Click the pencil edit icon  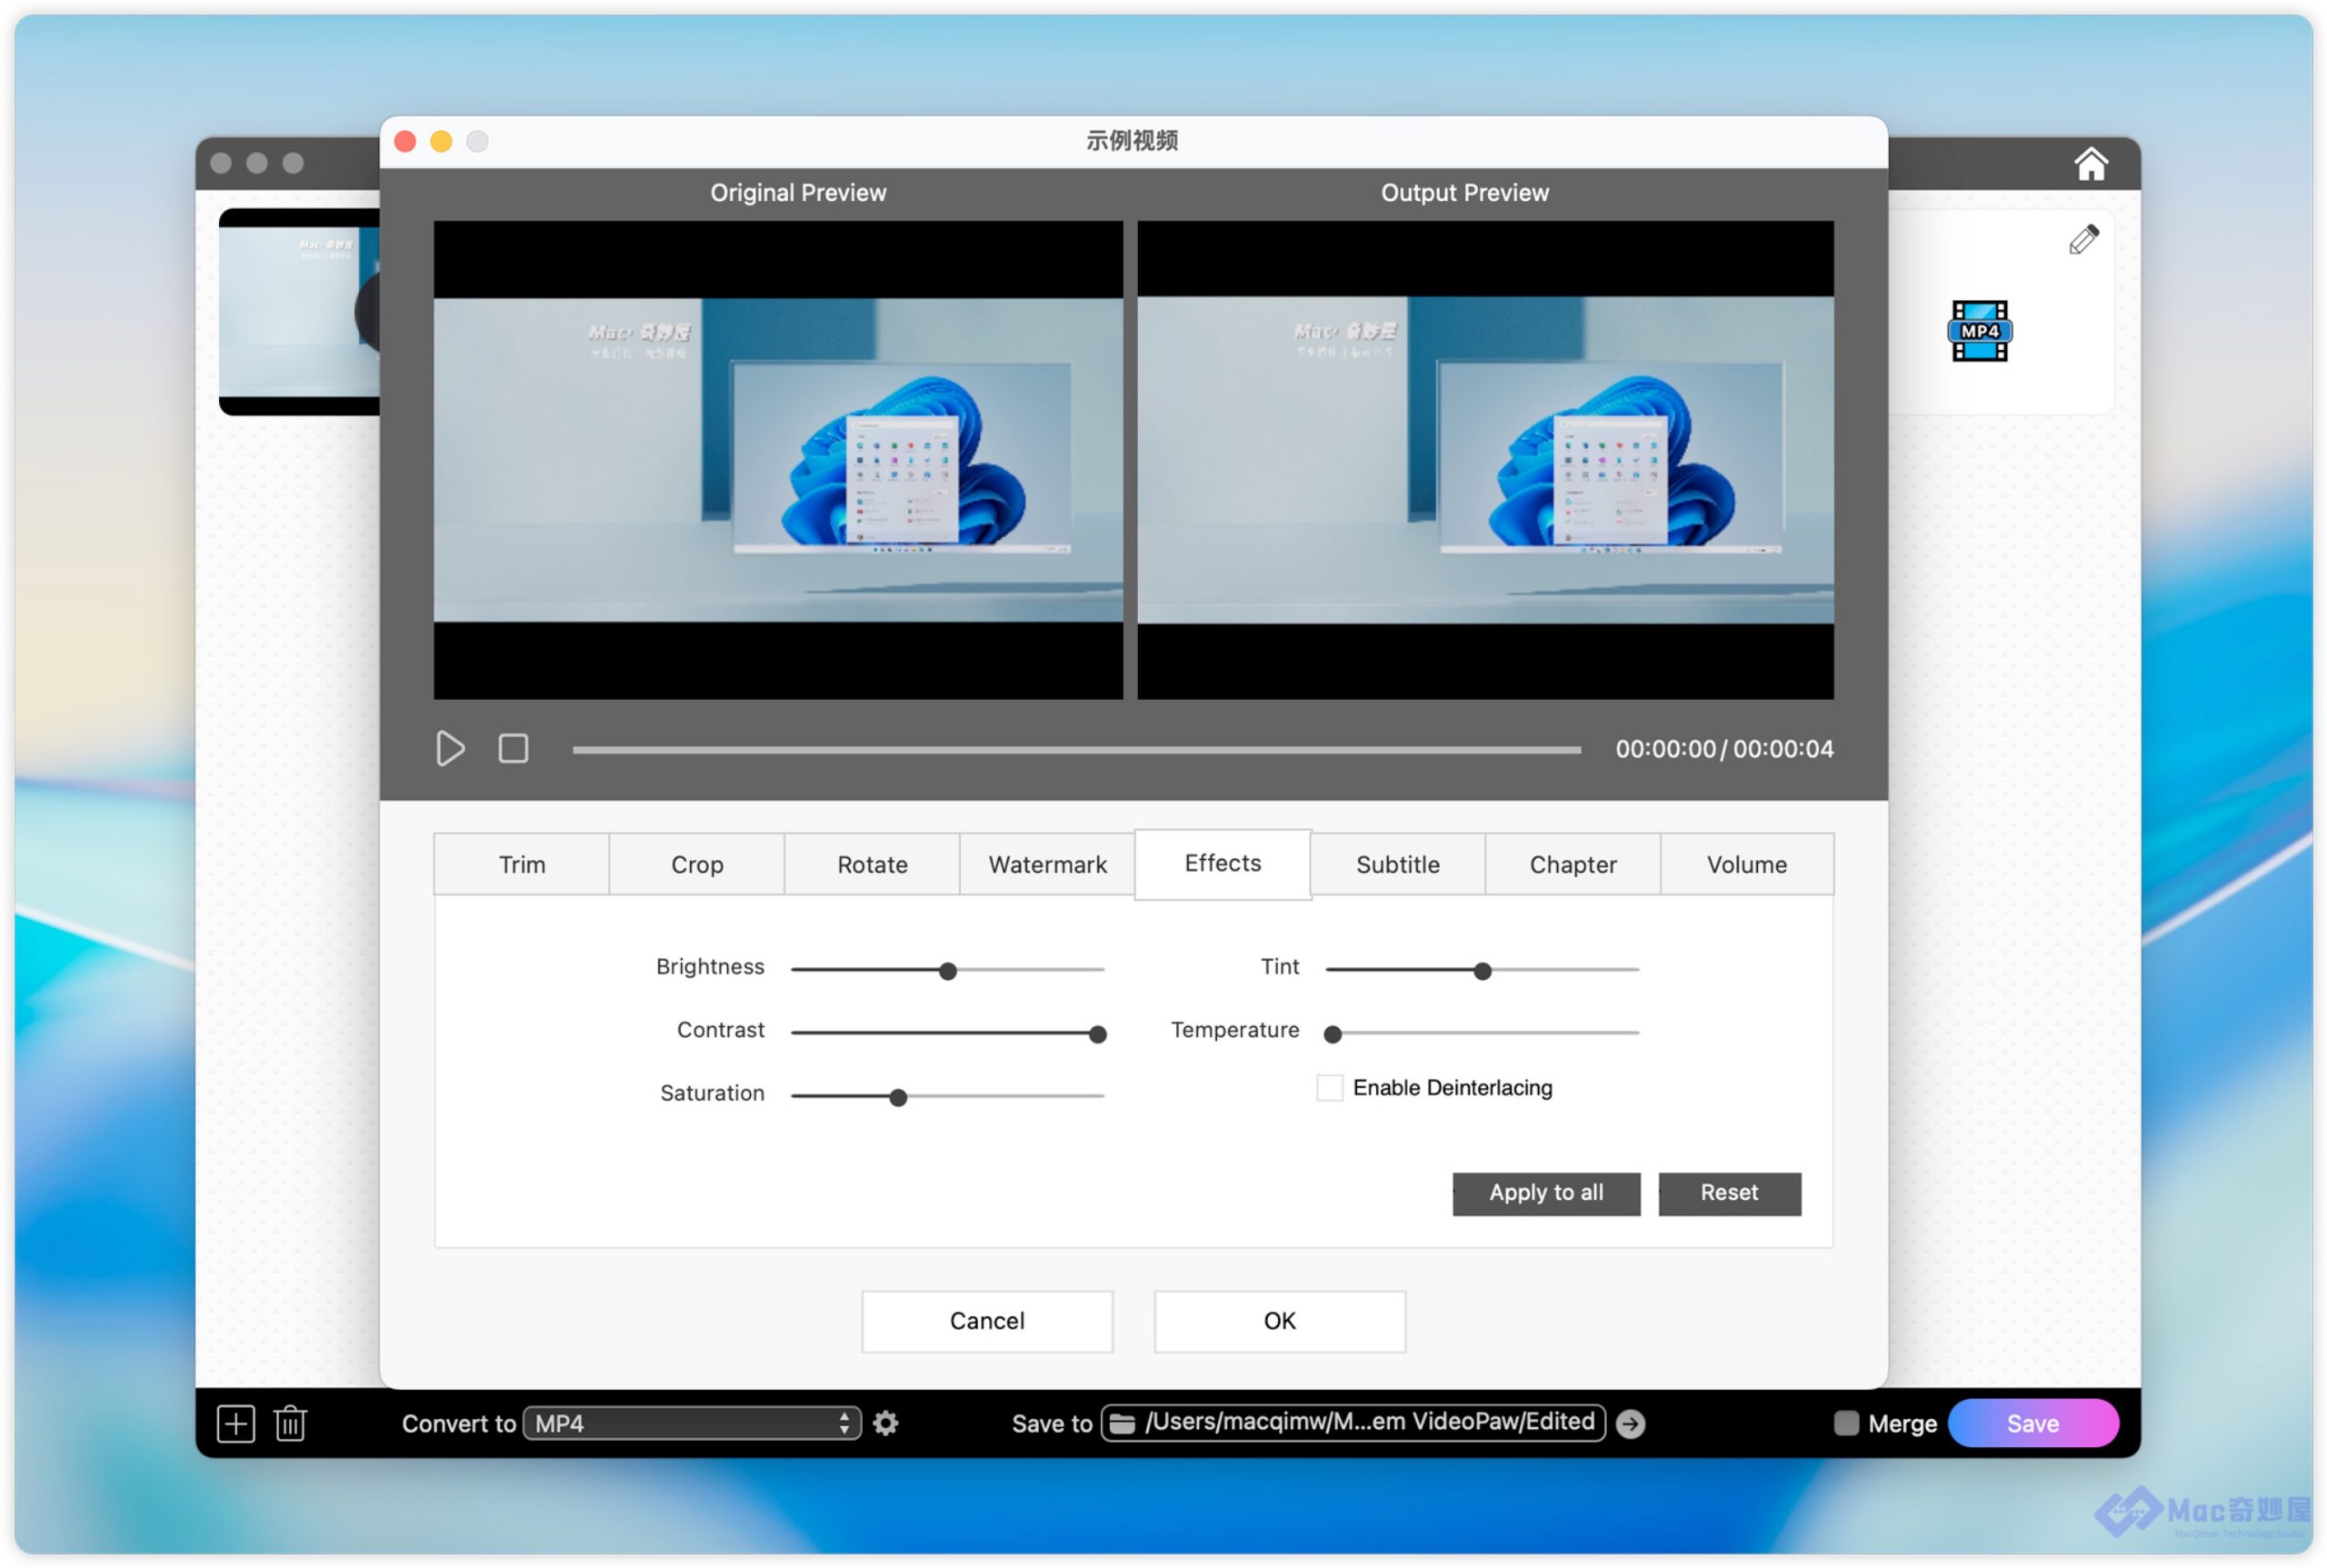pyautogui.click(x=2083, y=240)
